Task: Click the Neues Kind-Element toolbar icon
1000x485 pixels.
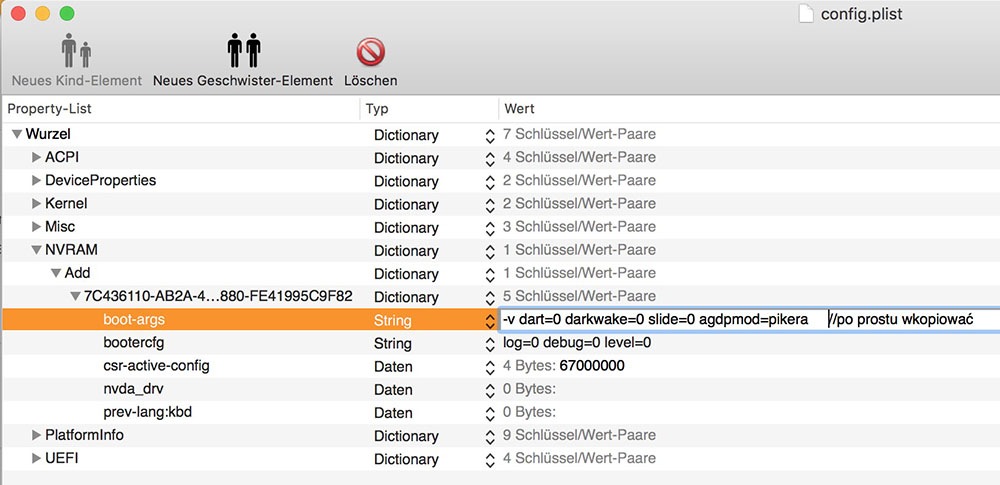Action: tap(76, 51)
